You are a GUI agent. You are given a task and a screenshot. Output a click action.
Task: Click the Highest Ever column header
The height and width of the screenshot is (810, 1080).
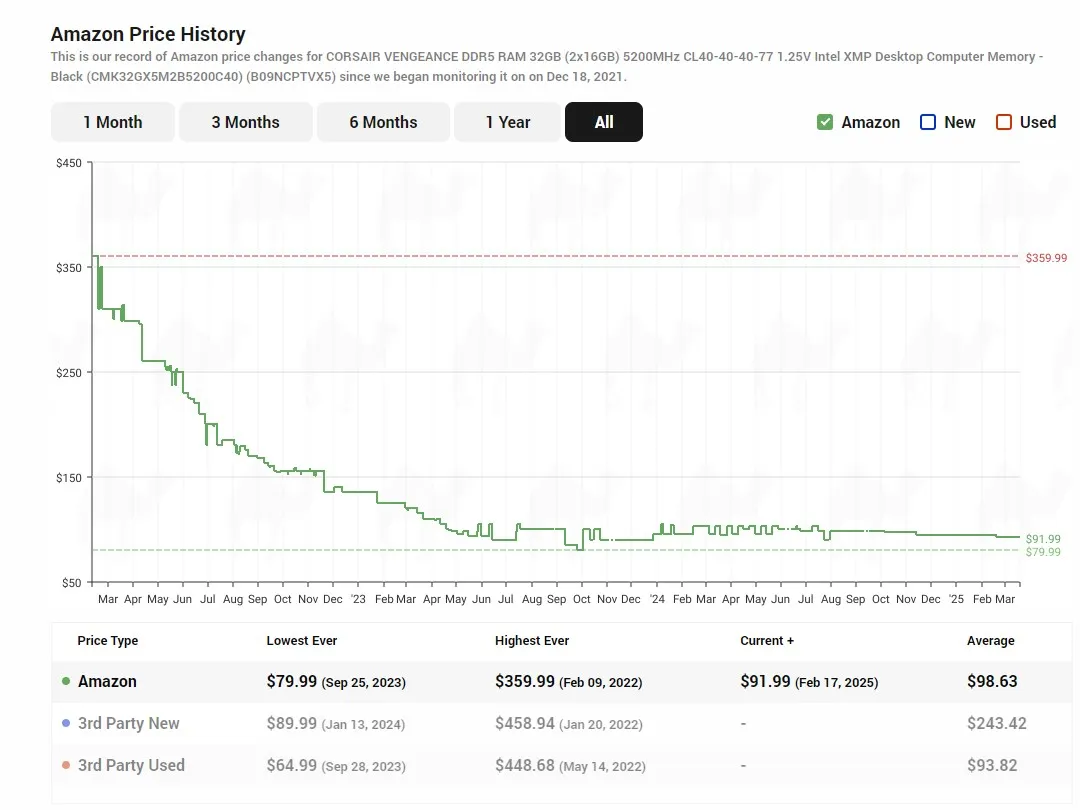point(532,641)
